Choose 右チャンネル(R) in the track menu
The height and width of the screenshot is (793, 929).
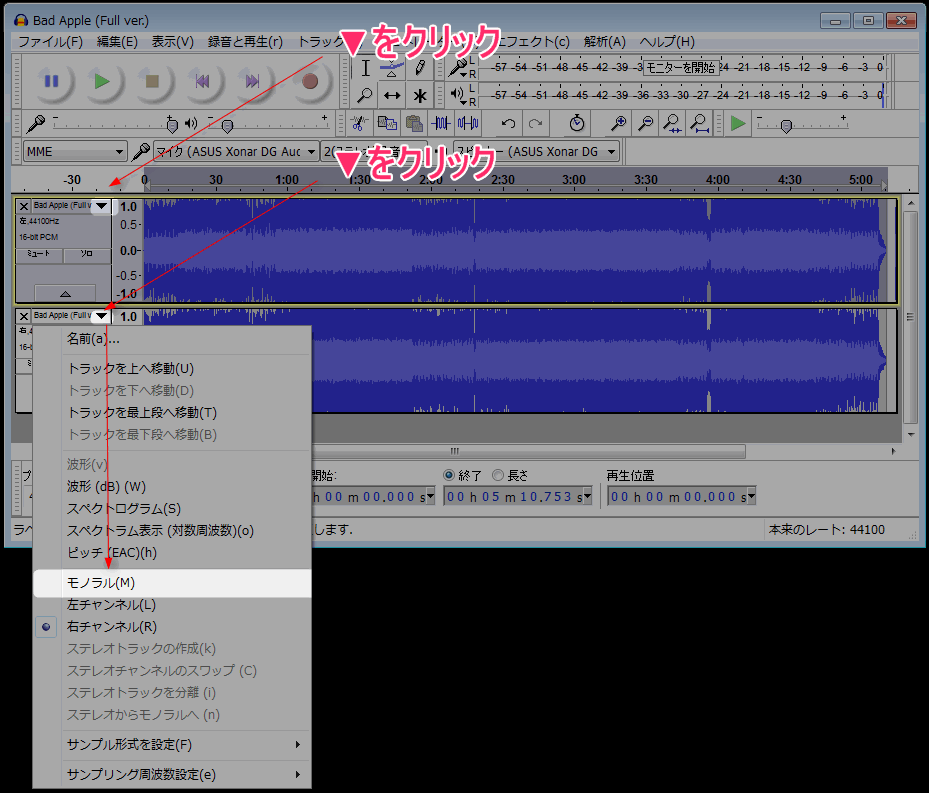point(172,627)
